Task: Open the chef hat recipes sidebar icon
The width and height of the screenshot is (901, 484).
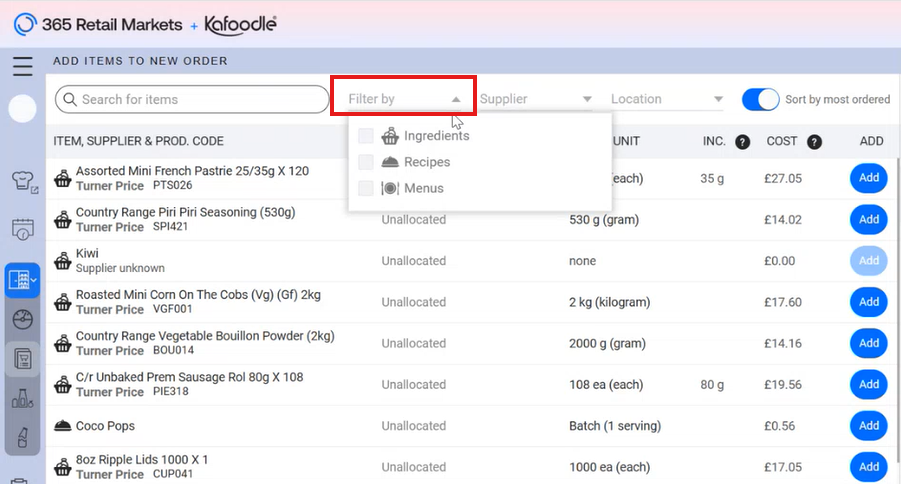Action: [24, 182]
